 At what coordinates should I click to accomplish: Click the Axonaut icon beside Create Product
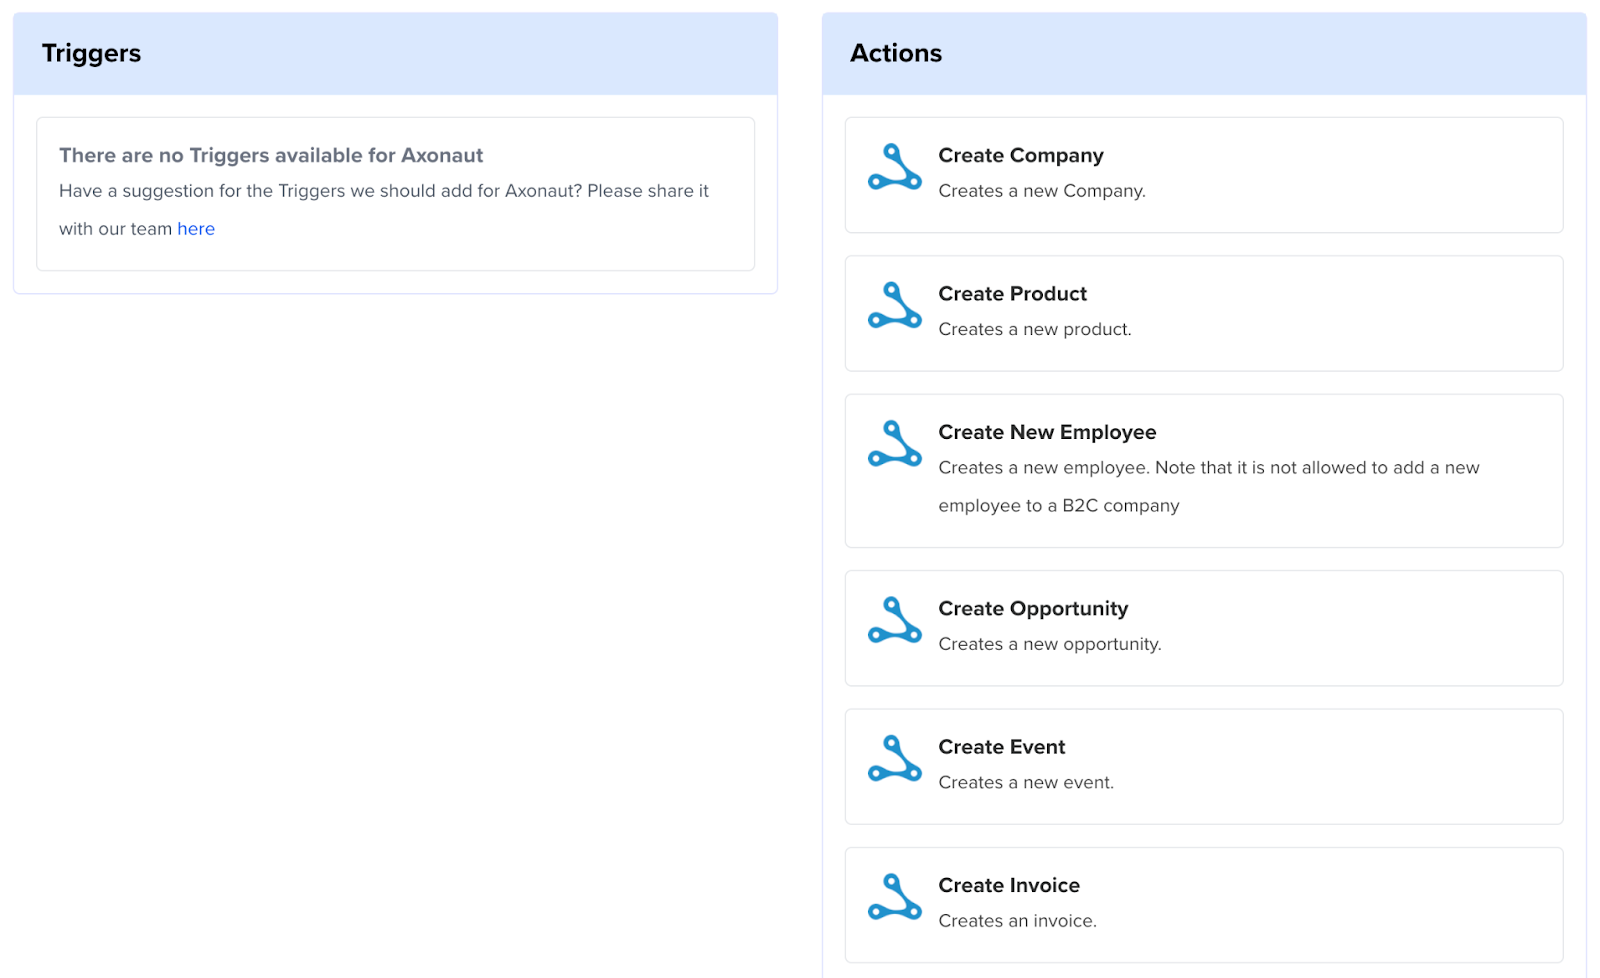[x=895, y=305]
